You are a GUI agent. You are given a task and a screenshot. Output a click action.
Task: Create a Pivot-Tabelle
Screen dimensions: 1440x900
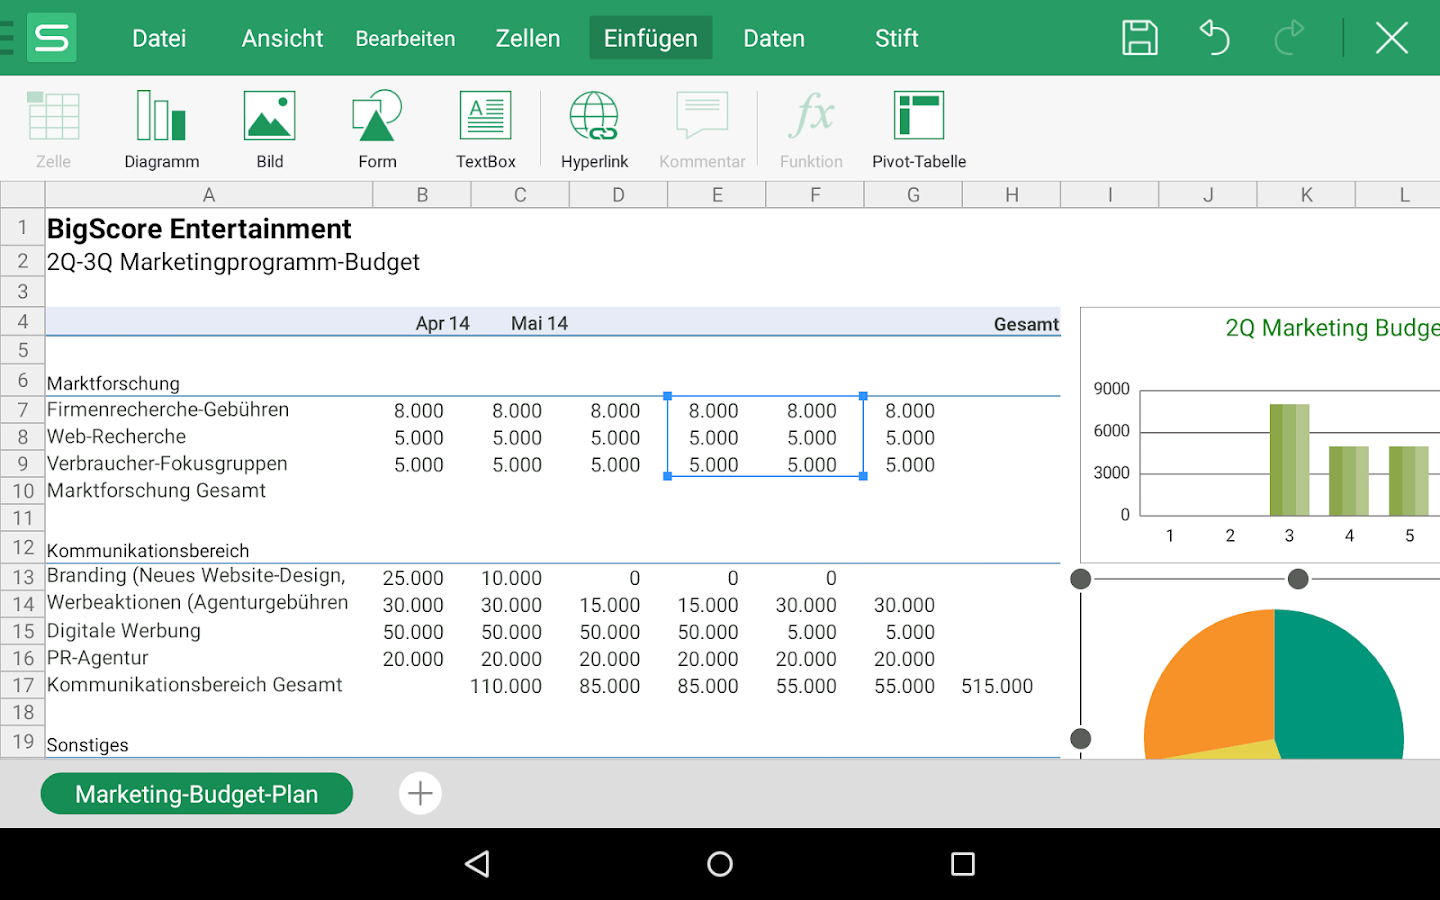[x=918, y=128]
